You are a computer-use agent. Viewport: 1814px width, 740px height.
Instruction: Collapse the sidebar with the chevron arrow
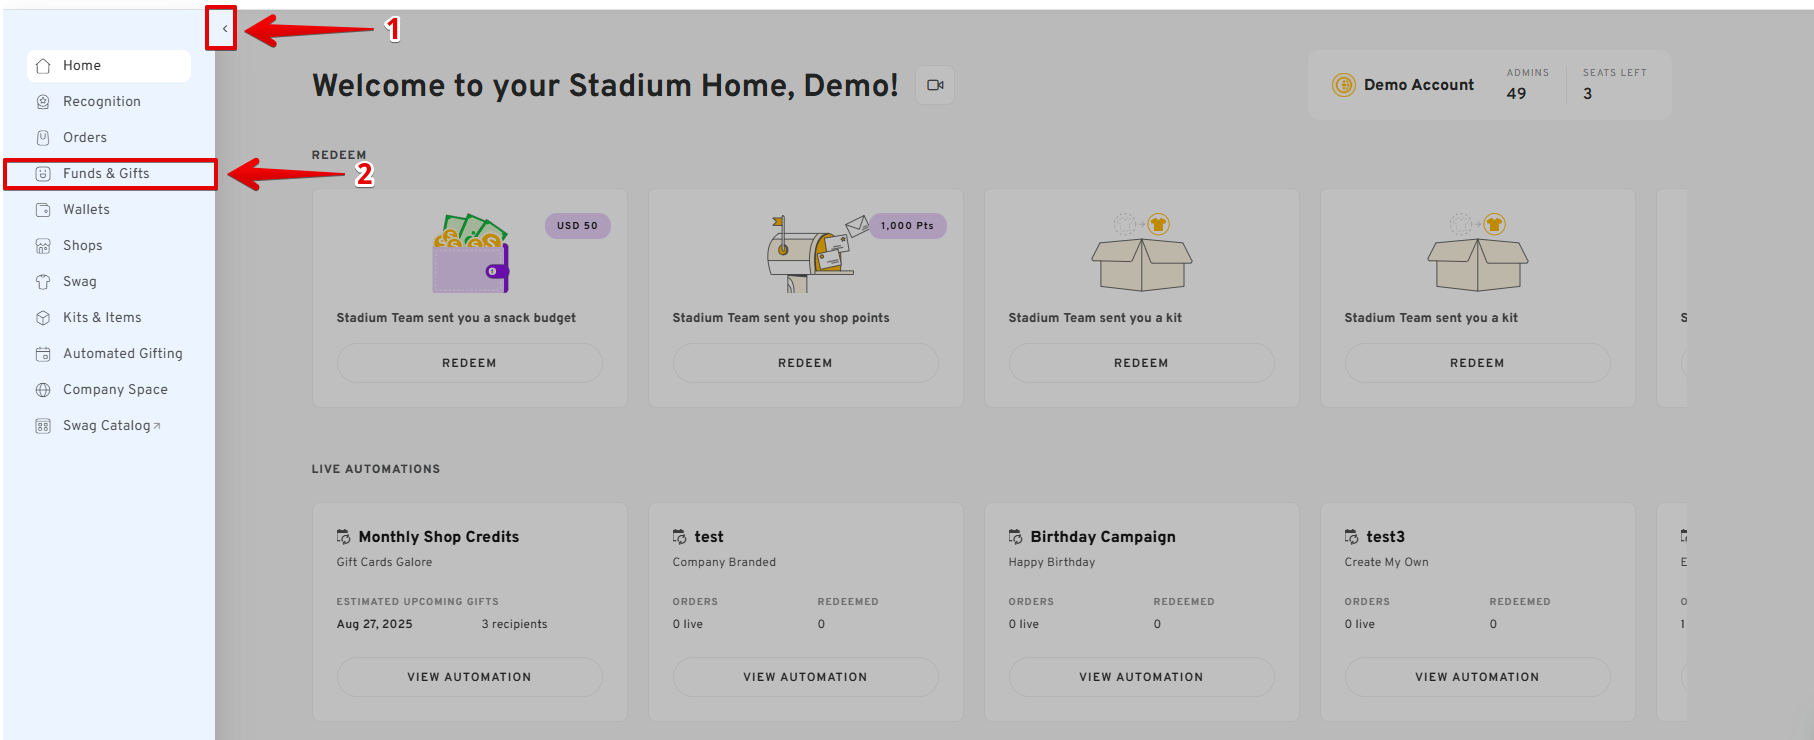click(x=224, y=29)
